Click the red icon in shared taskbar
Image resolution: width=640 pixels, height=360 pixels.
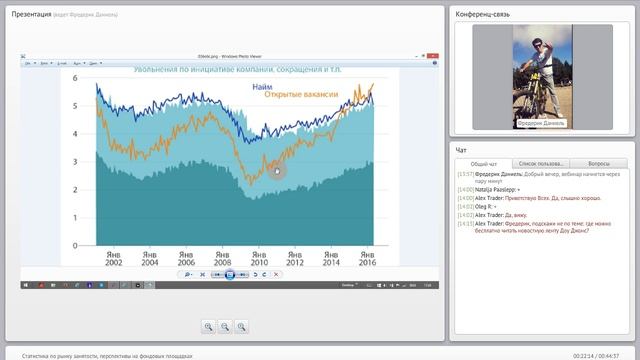(x=41, y=285)
